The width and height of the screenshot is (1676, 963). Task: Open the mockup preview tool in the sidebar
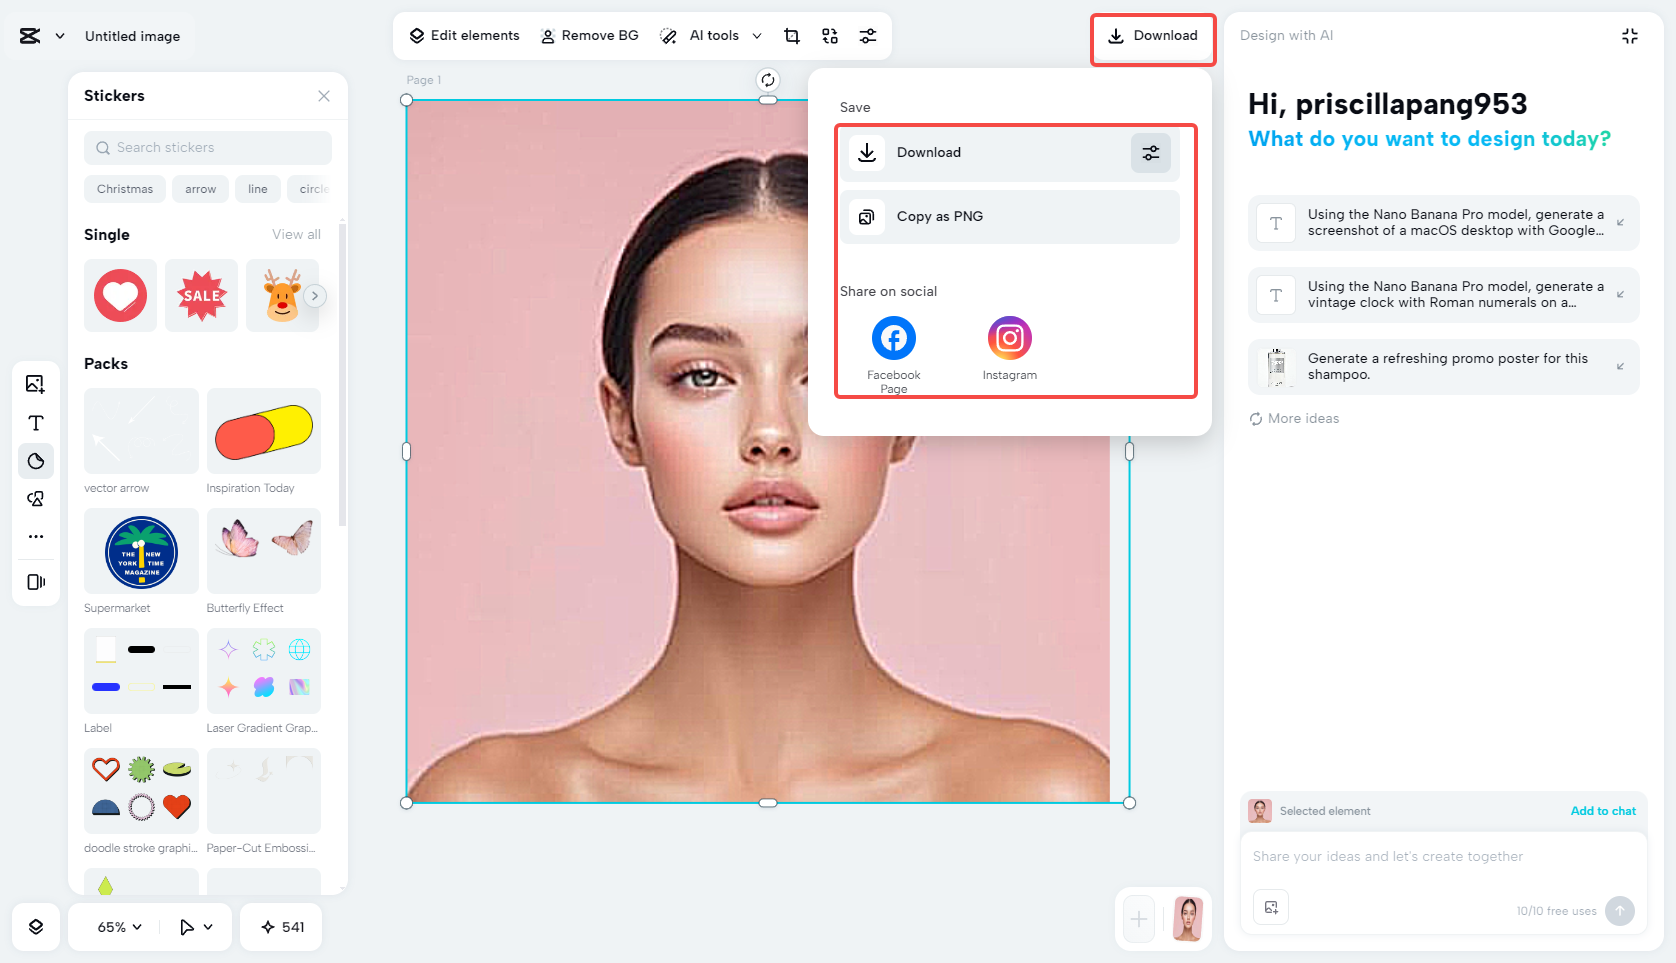tap(36, 583)
